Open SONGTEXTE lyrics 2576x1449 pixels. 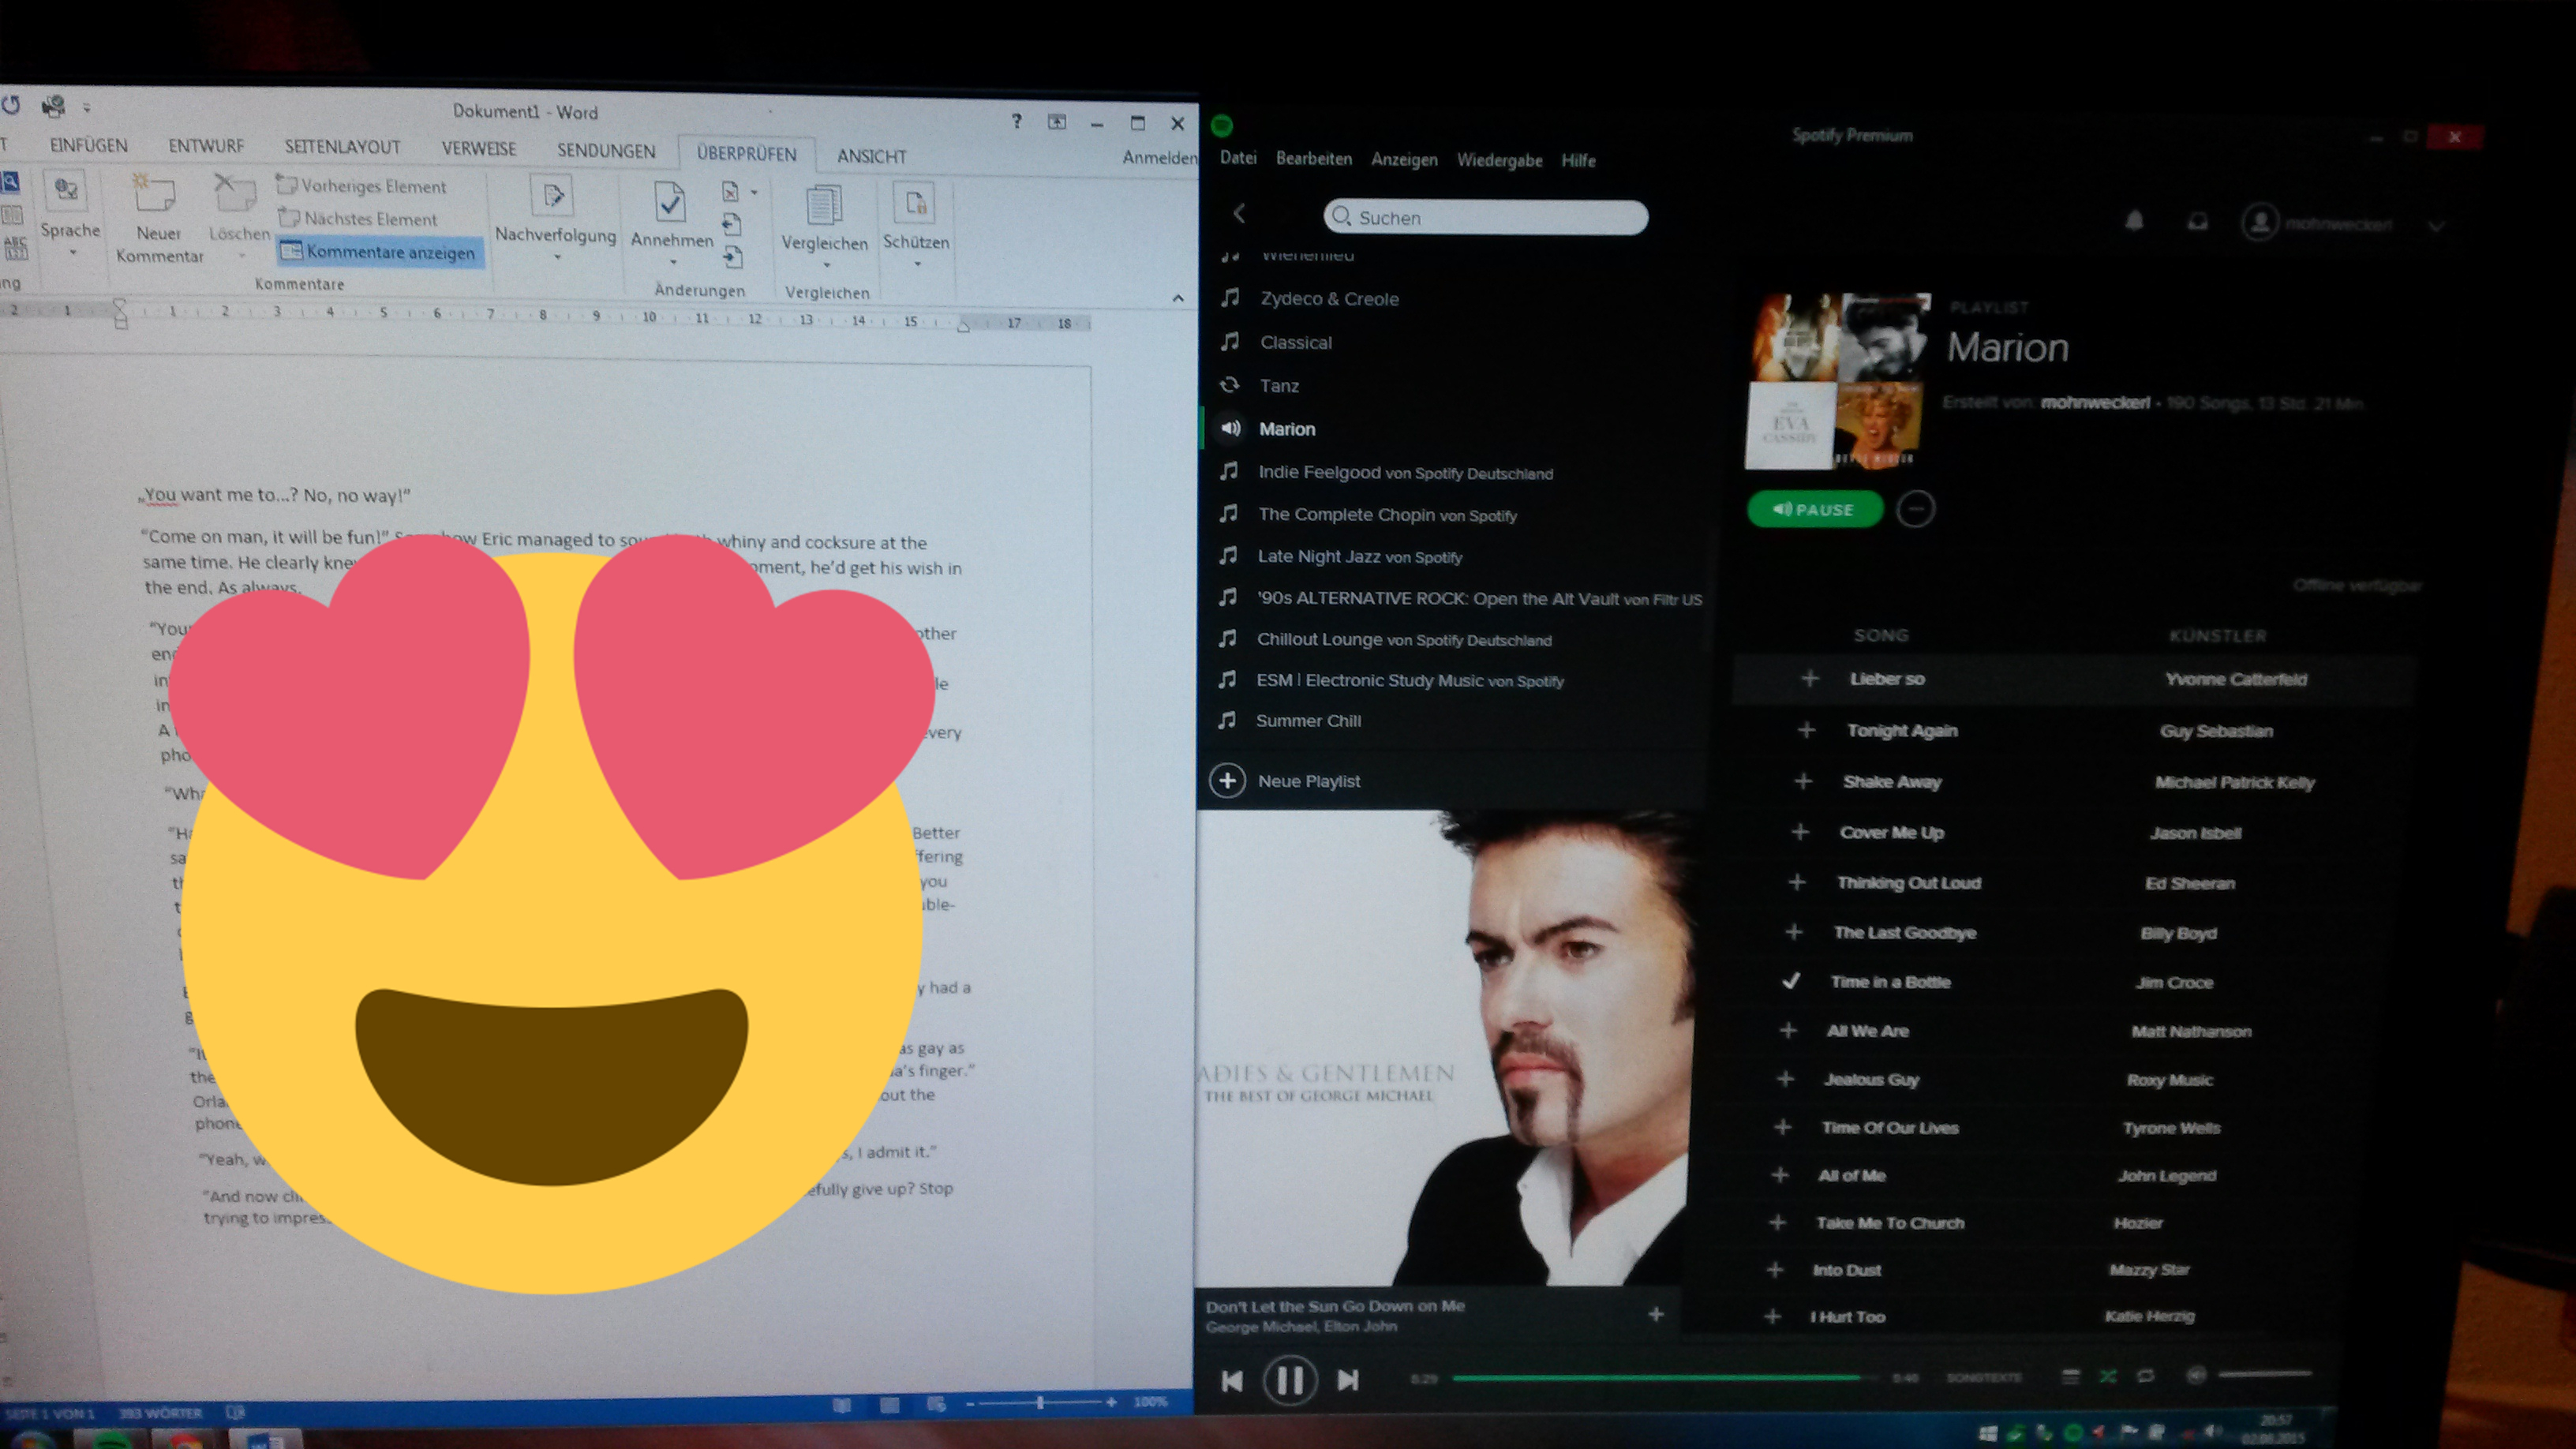pos(1983,1378)
